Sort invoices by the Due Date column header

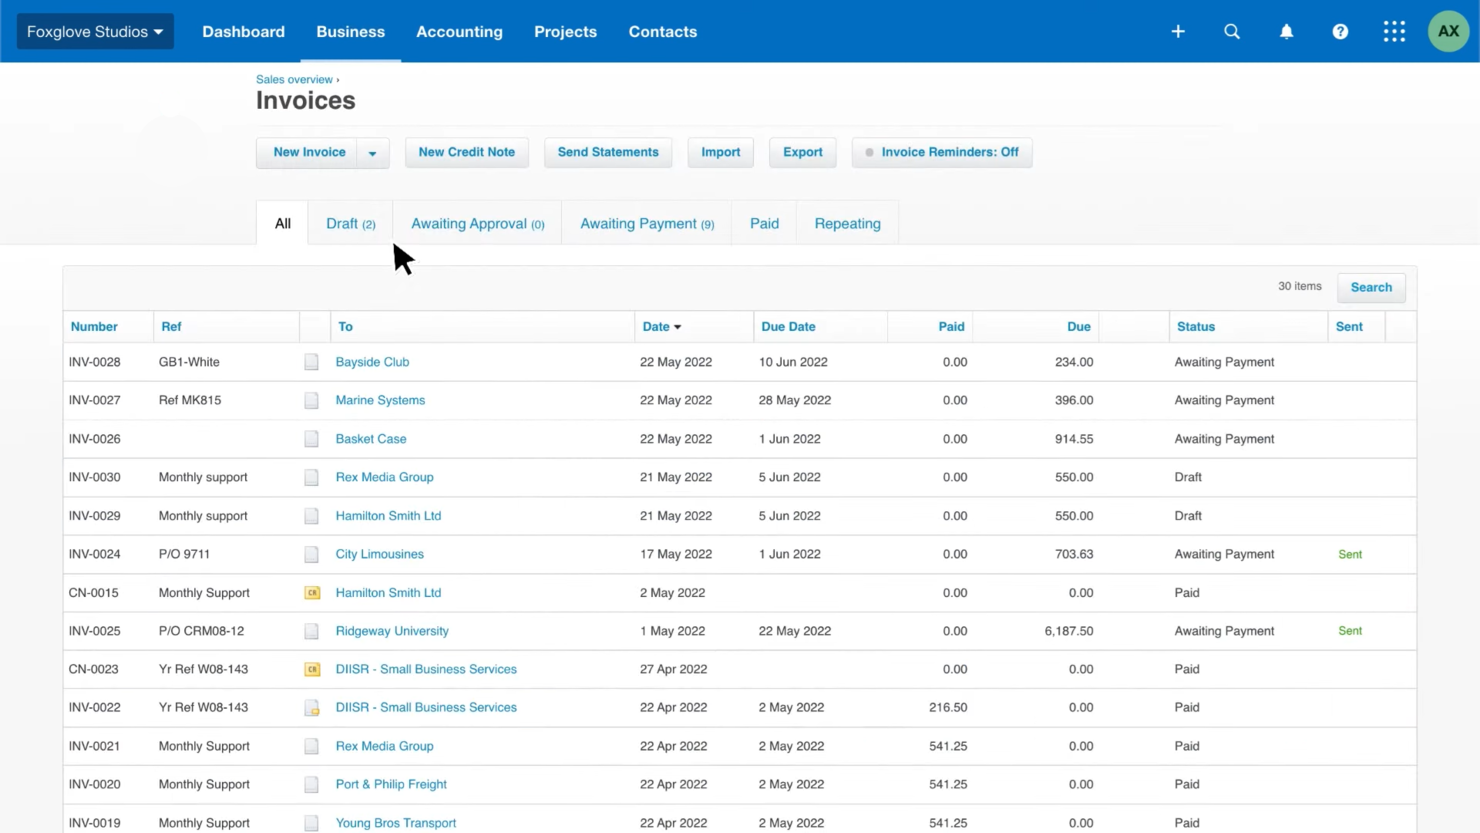coord(788,326)
